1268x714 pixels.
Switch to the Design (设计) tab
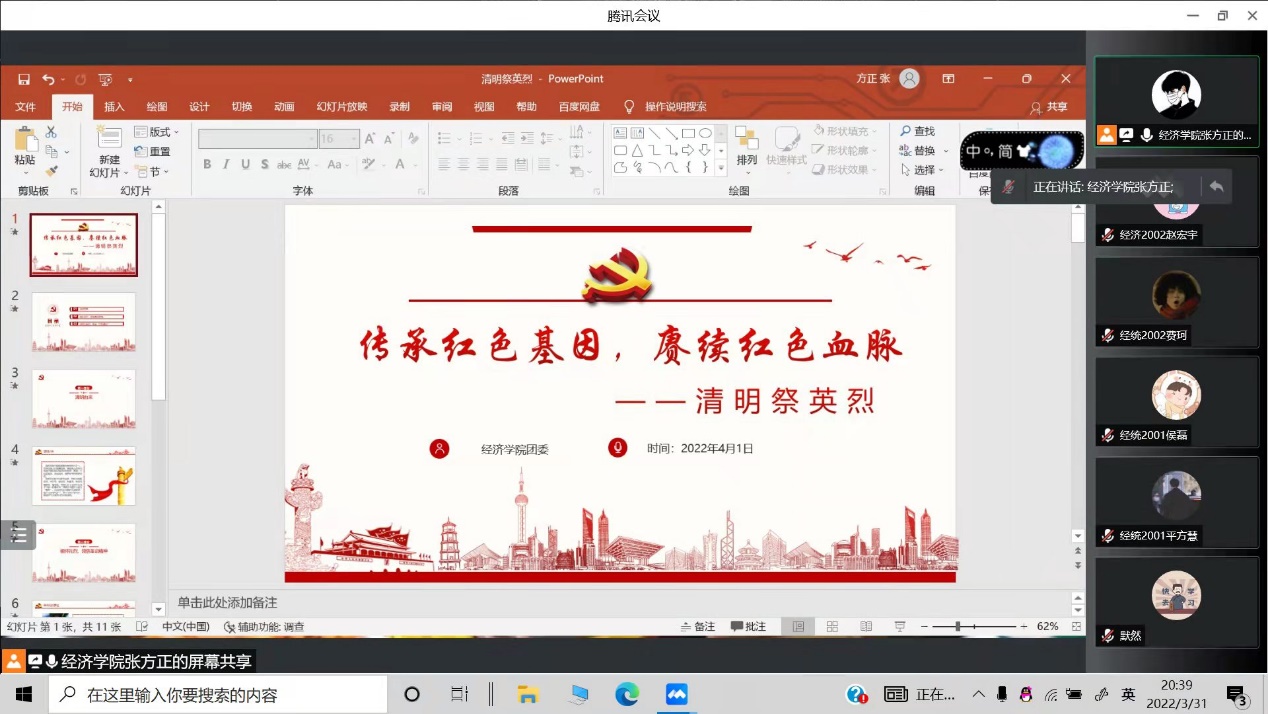[x=199, y=107]
